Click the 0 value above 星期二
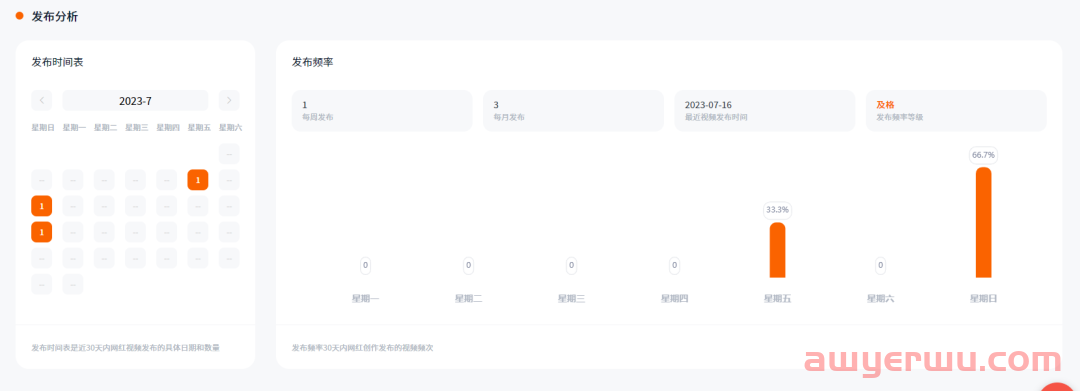 coord(468,265)
